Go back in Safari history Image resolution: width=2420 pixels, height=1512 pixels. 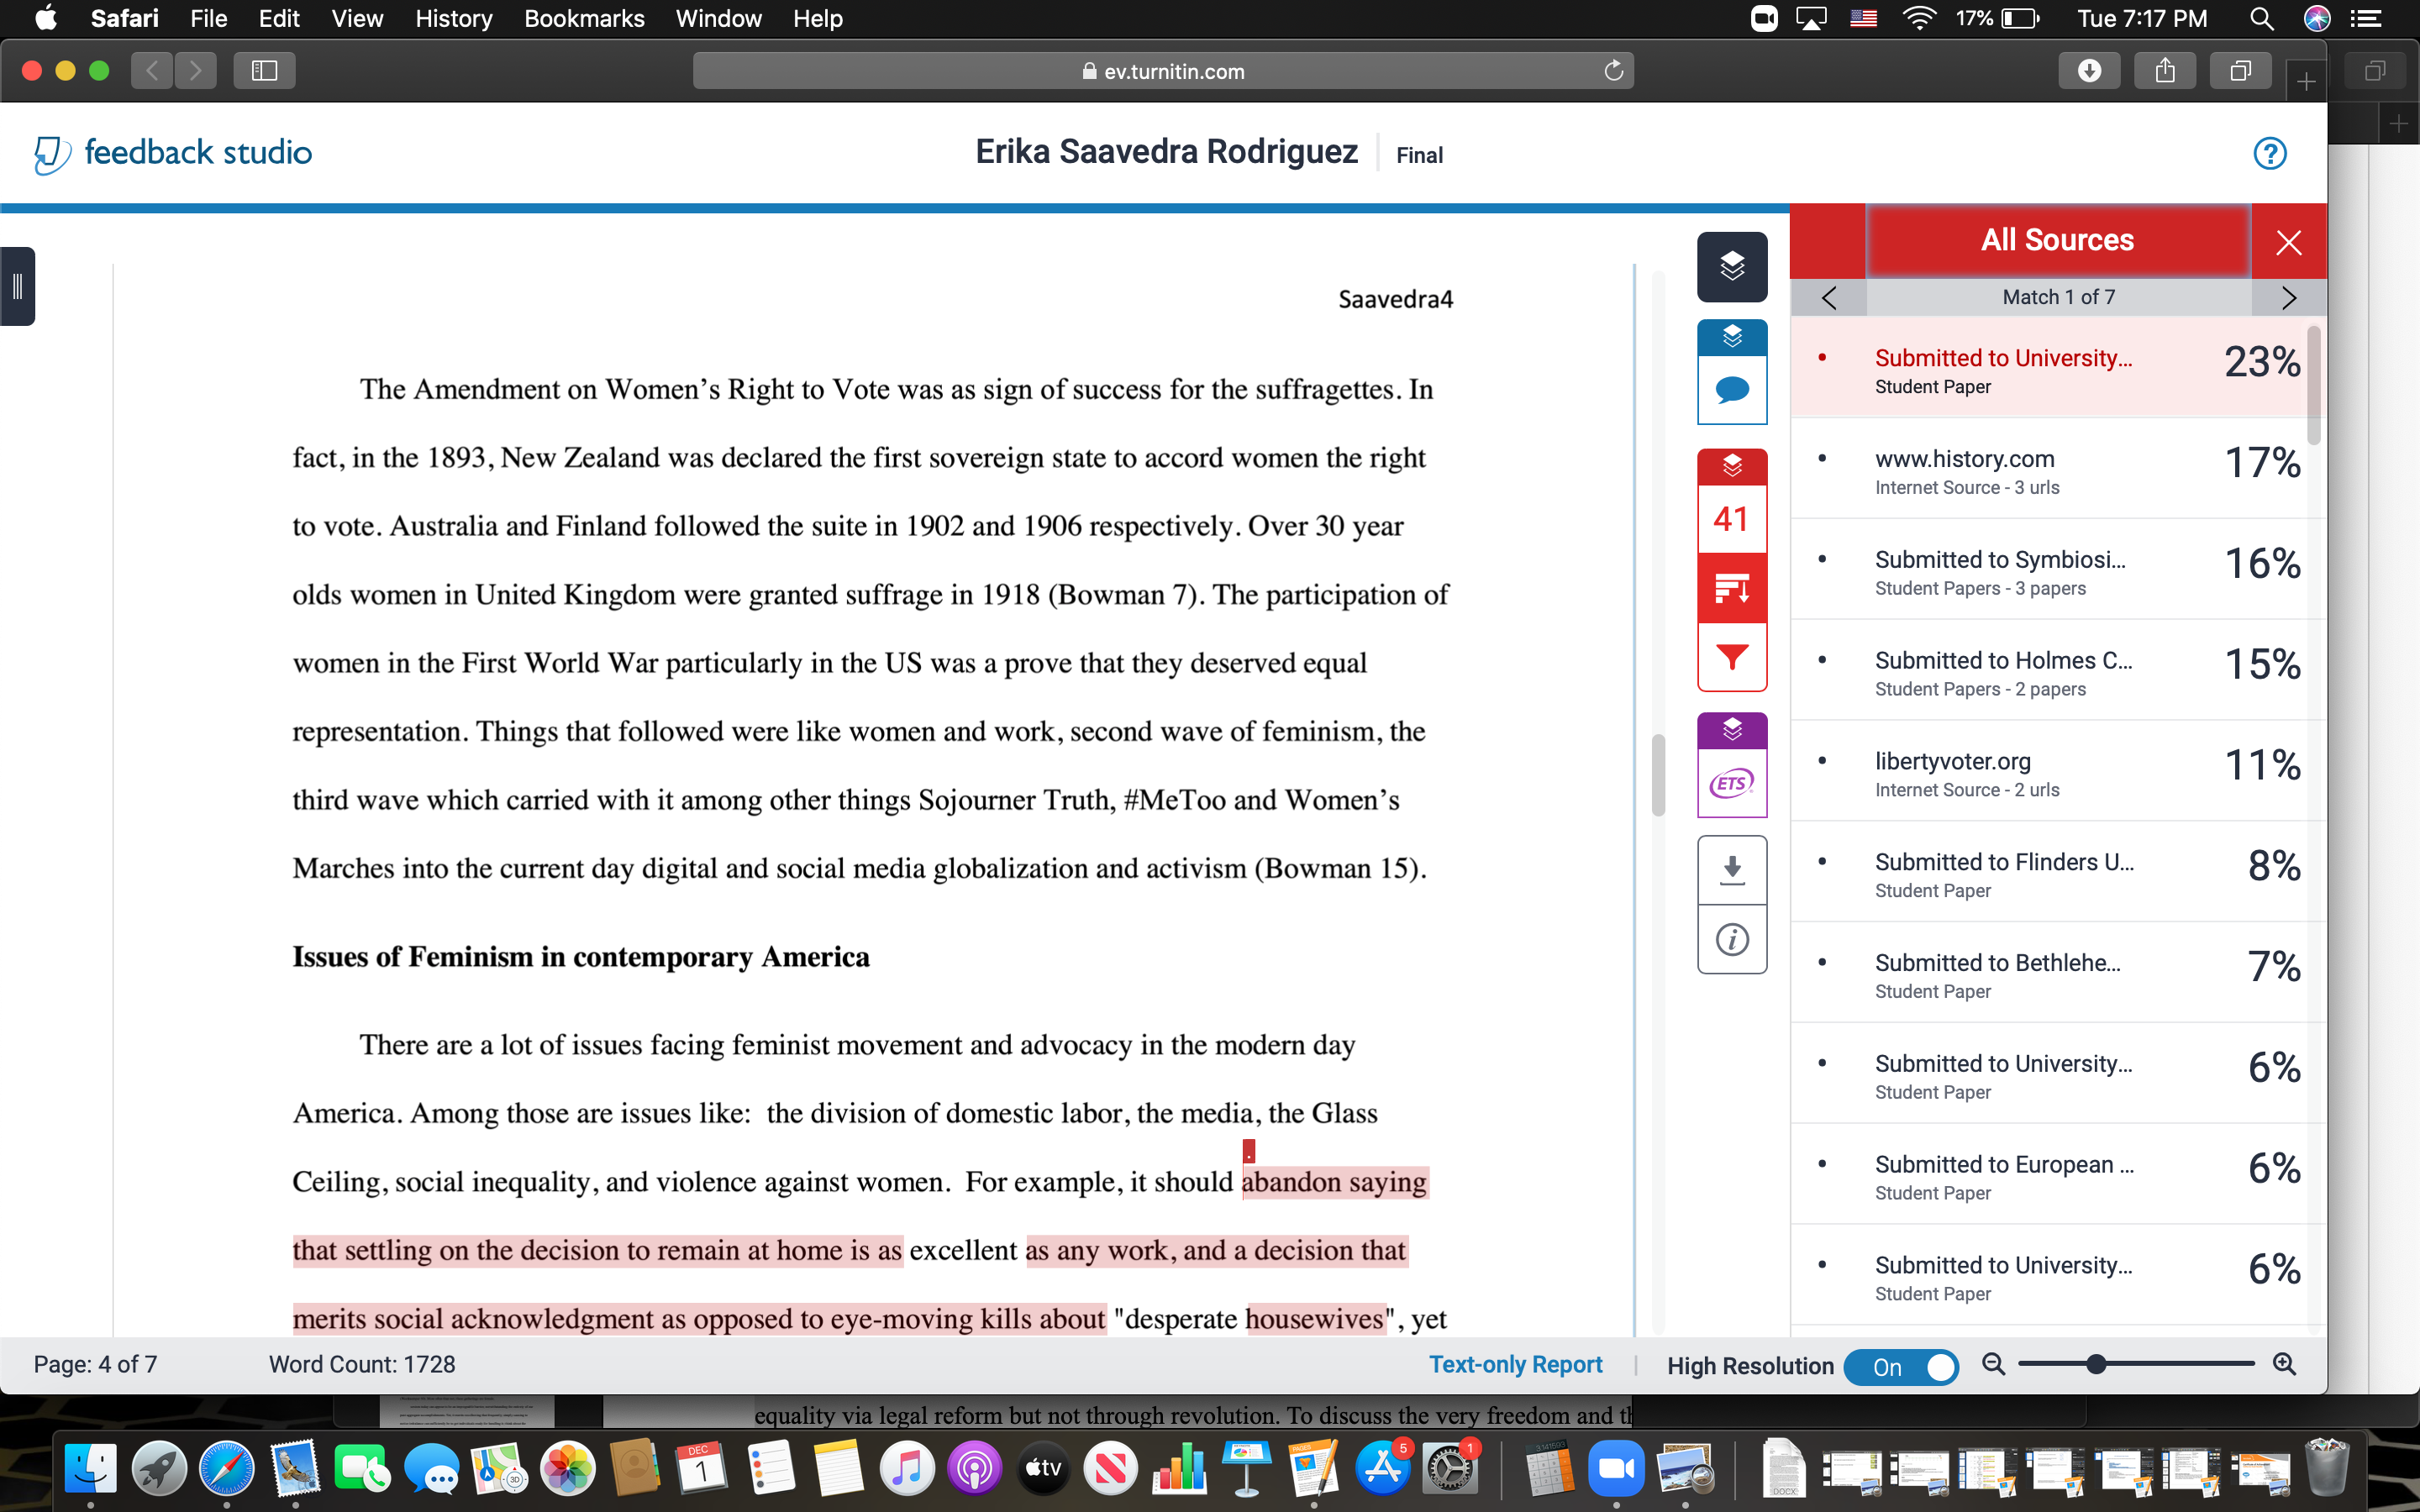[152, 71]
